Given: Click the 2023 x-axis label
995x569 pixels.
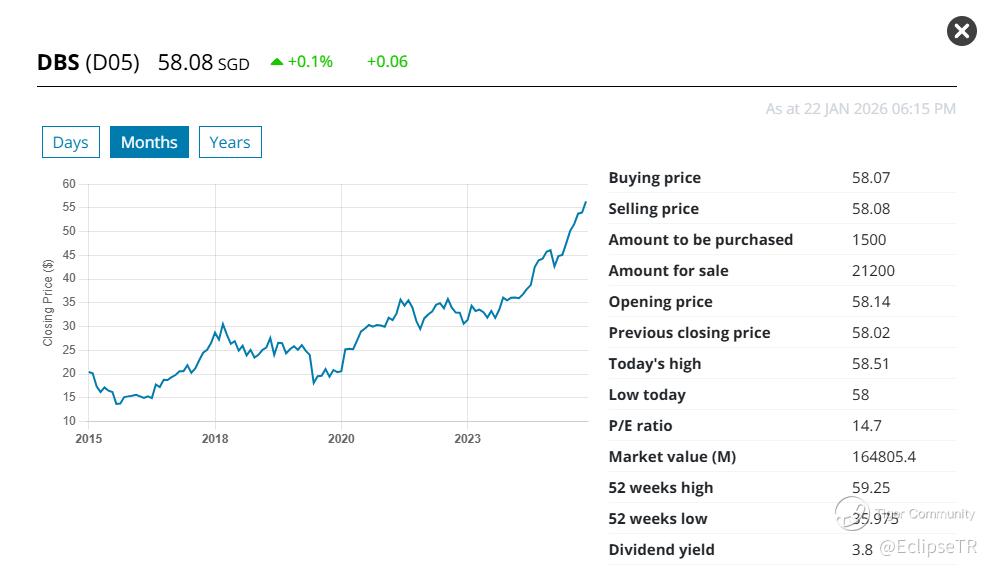Looking at the screenshot, I should [467, 438].
